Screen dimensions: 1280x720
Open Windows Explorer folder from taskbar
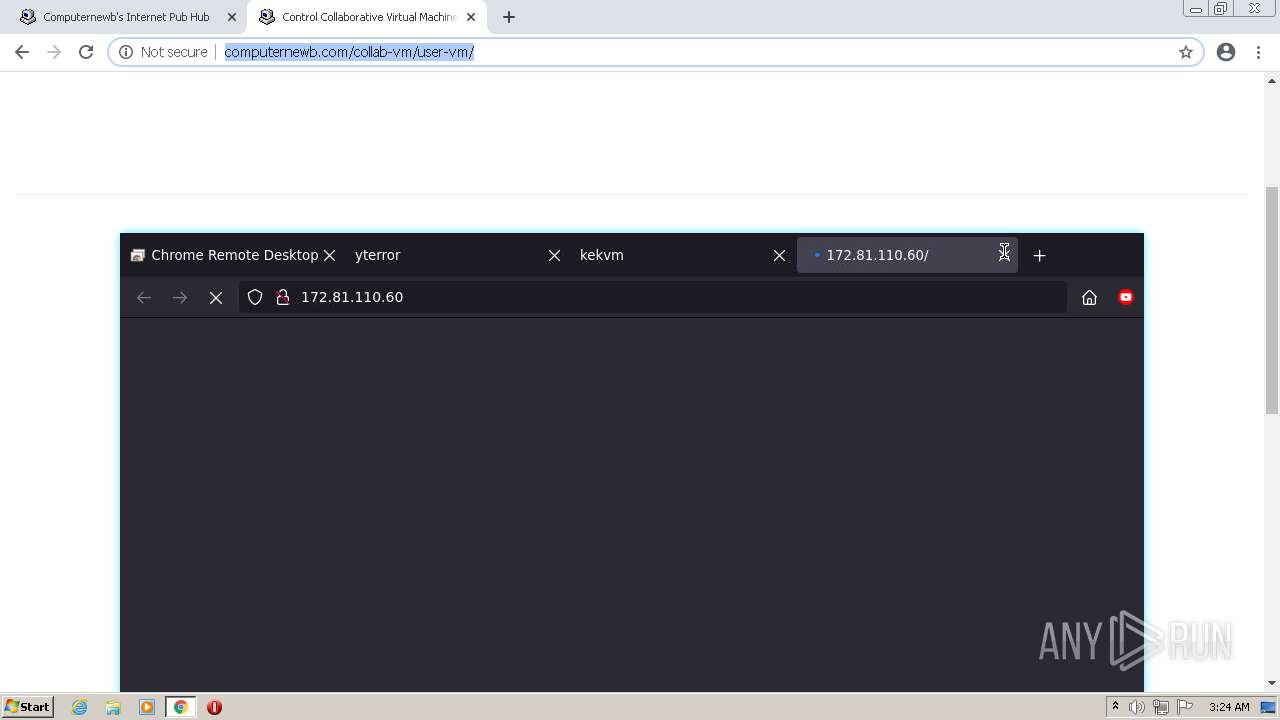pyautogui.click(x=113, y=707)
